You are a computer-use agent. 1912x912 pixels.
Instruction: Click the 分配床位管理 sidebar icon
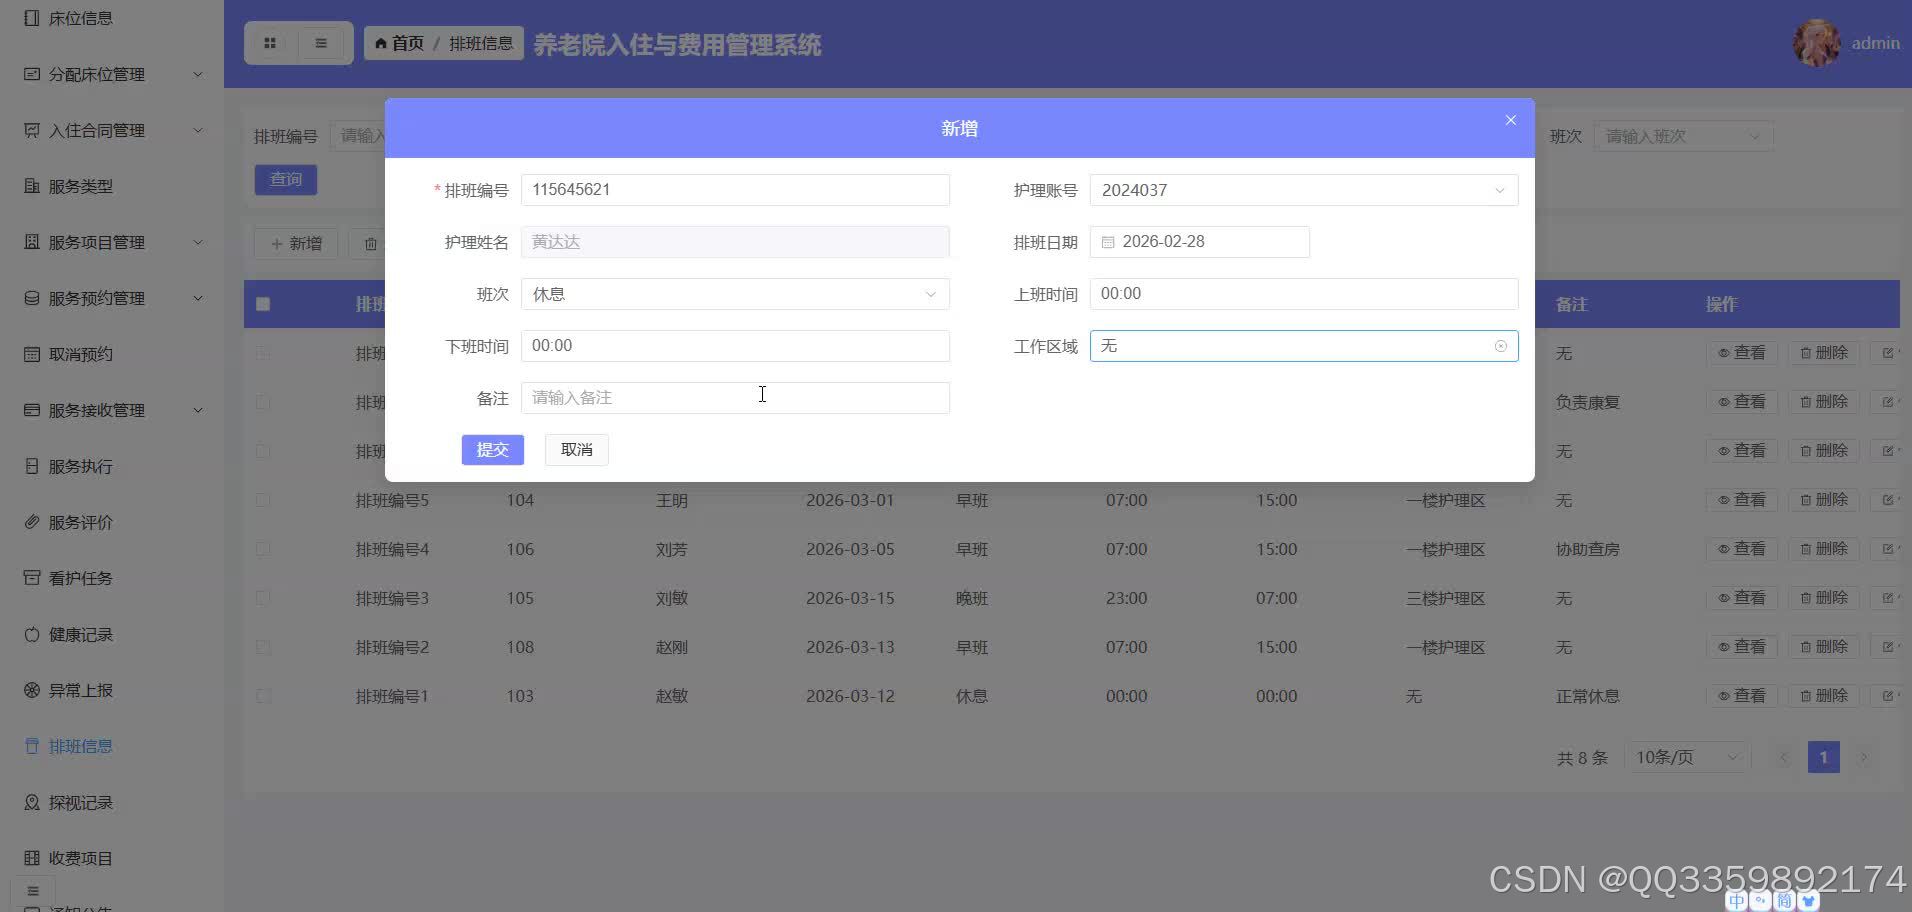click(x=32, y=74)
